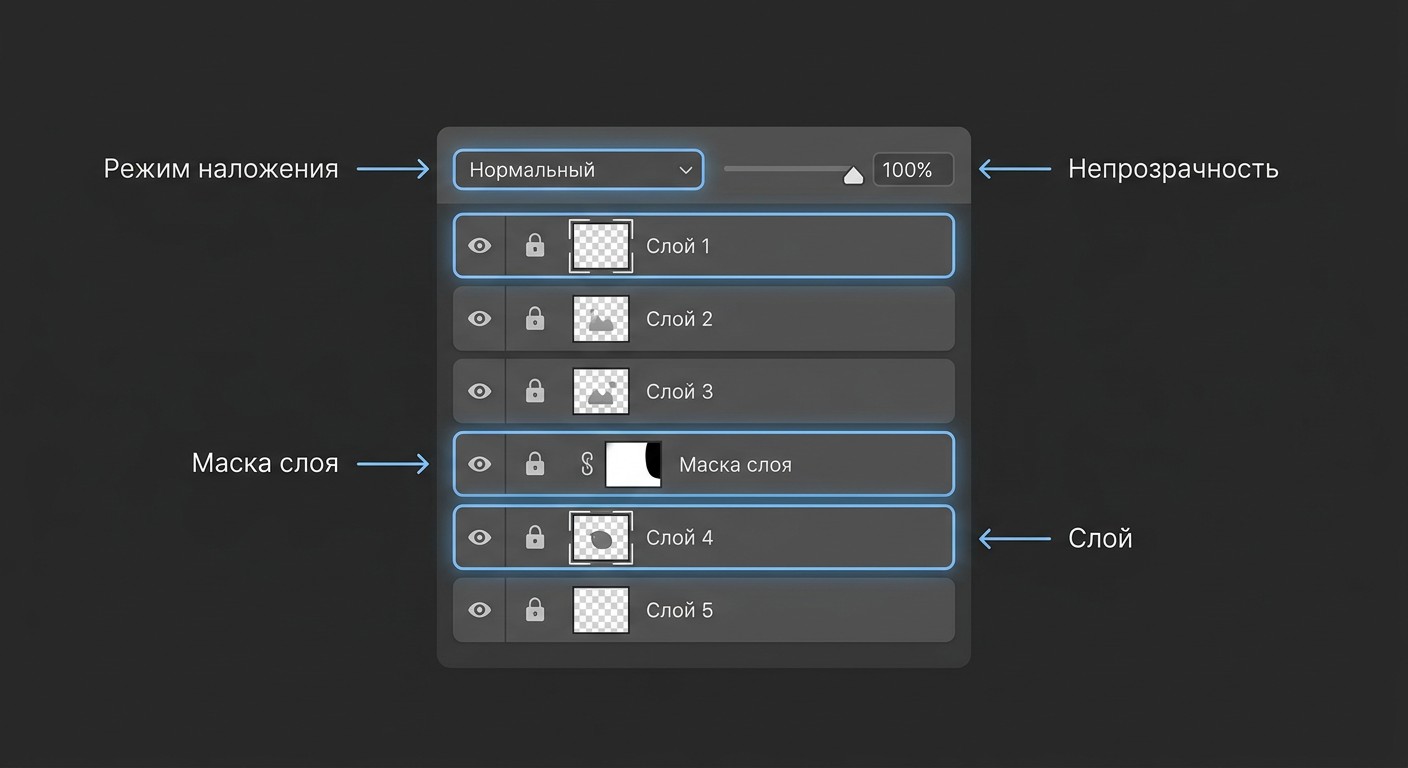Screen dimensions: 1408x768
Task: Click the lock icon on Маска слоя row
Action: (x=535, y=464)
